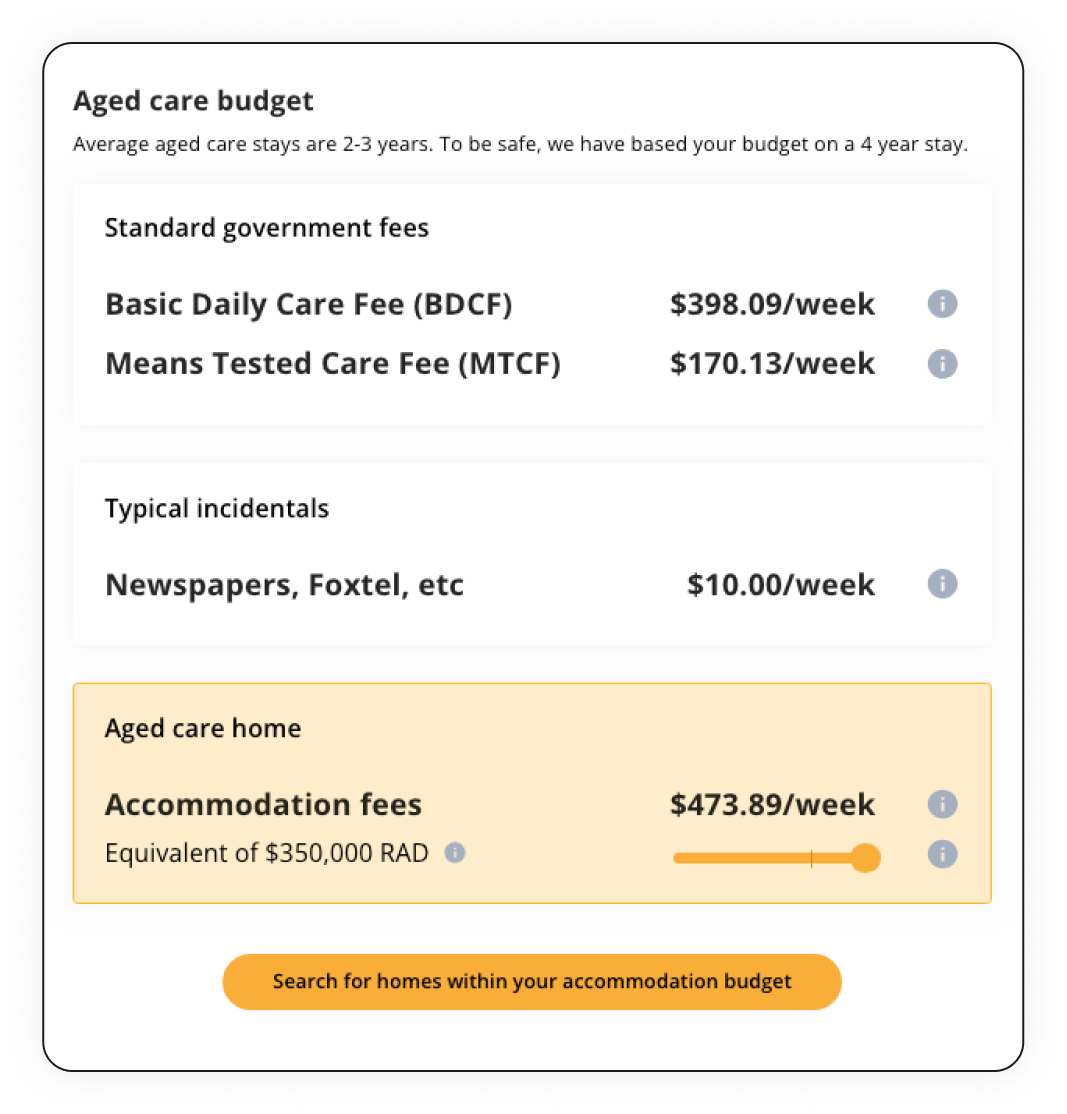Click info icon right of the accommodation slider
This screenshot has width=1067, height=1114.
(942, 854)
